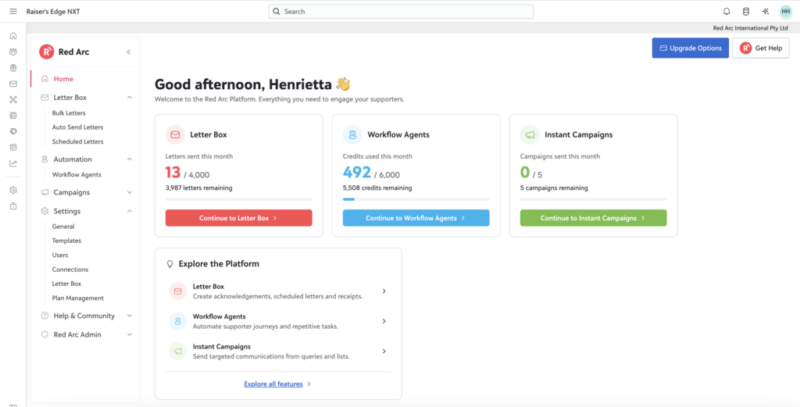Viewport: 800px width, 407px height.
Task: Click Continue to Instant Campaigns button
Action: coord(593,218)
